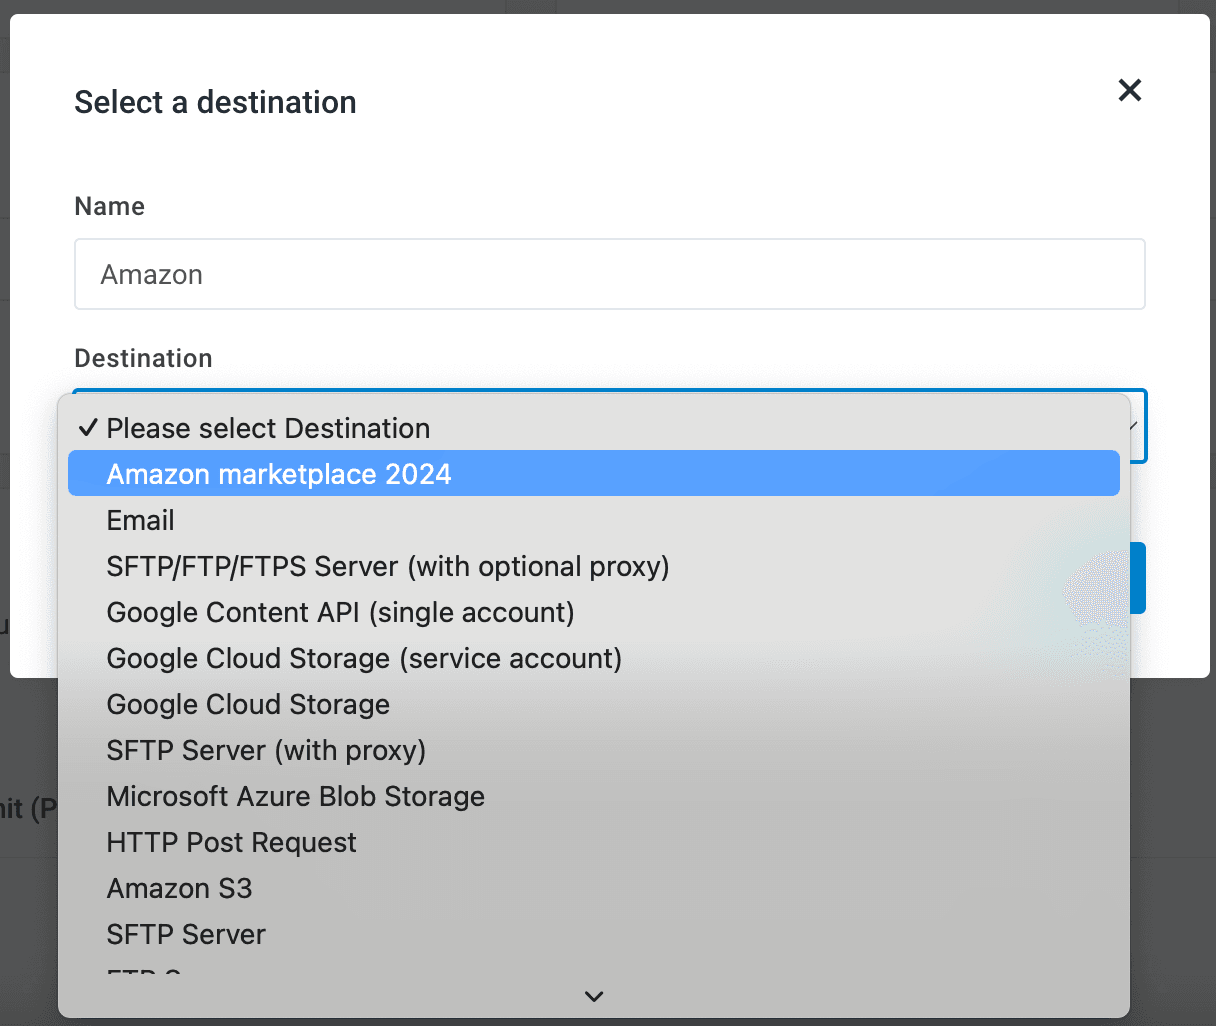Viewport: 1216px width, 1026px height.
Task: Select Google Content API (single account)
Action: coord(340,612)
